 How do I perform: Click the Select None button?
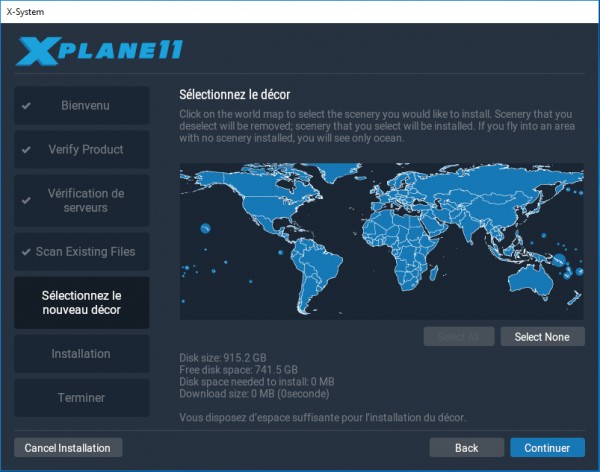[543, 336]
